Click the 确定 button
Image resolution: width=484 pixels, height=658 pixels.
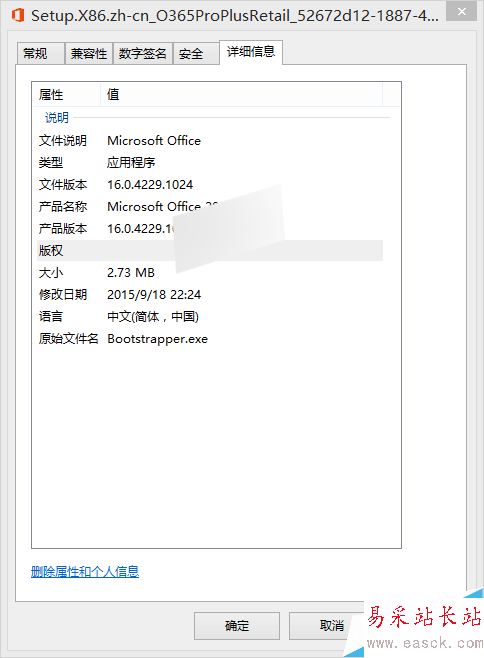pyautogui.click(x=237, y=626)
